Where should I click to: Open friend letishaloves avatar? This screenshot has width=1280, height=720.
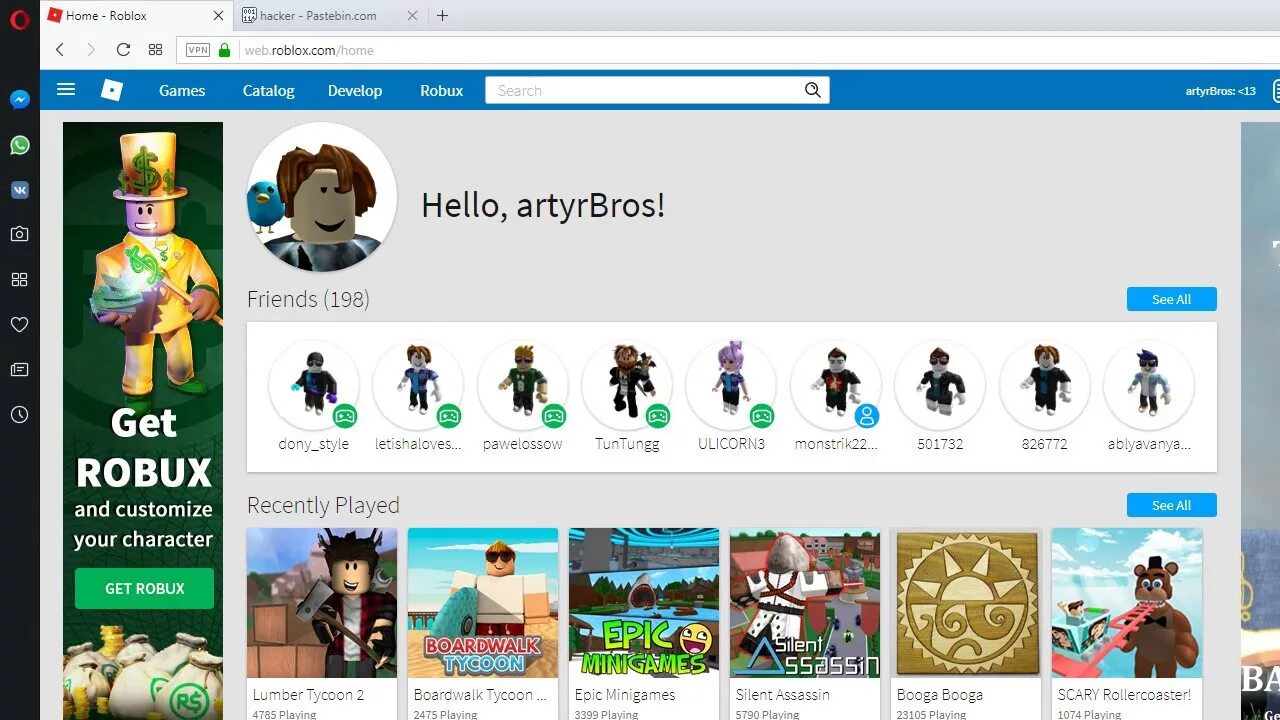(418, 385)
